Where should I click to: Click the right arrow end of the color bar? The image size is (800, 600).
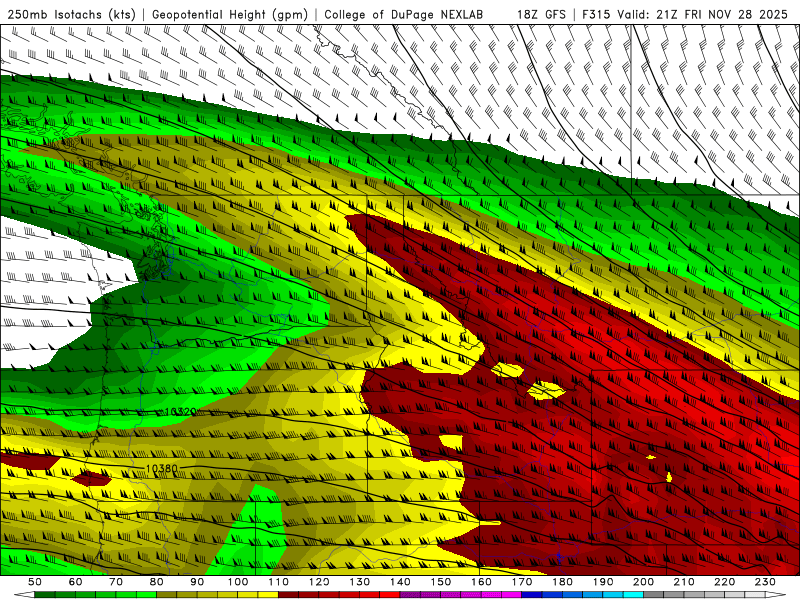click(776, 595)
